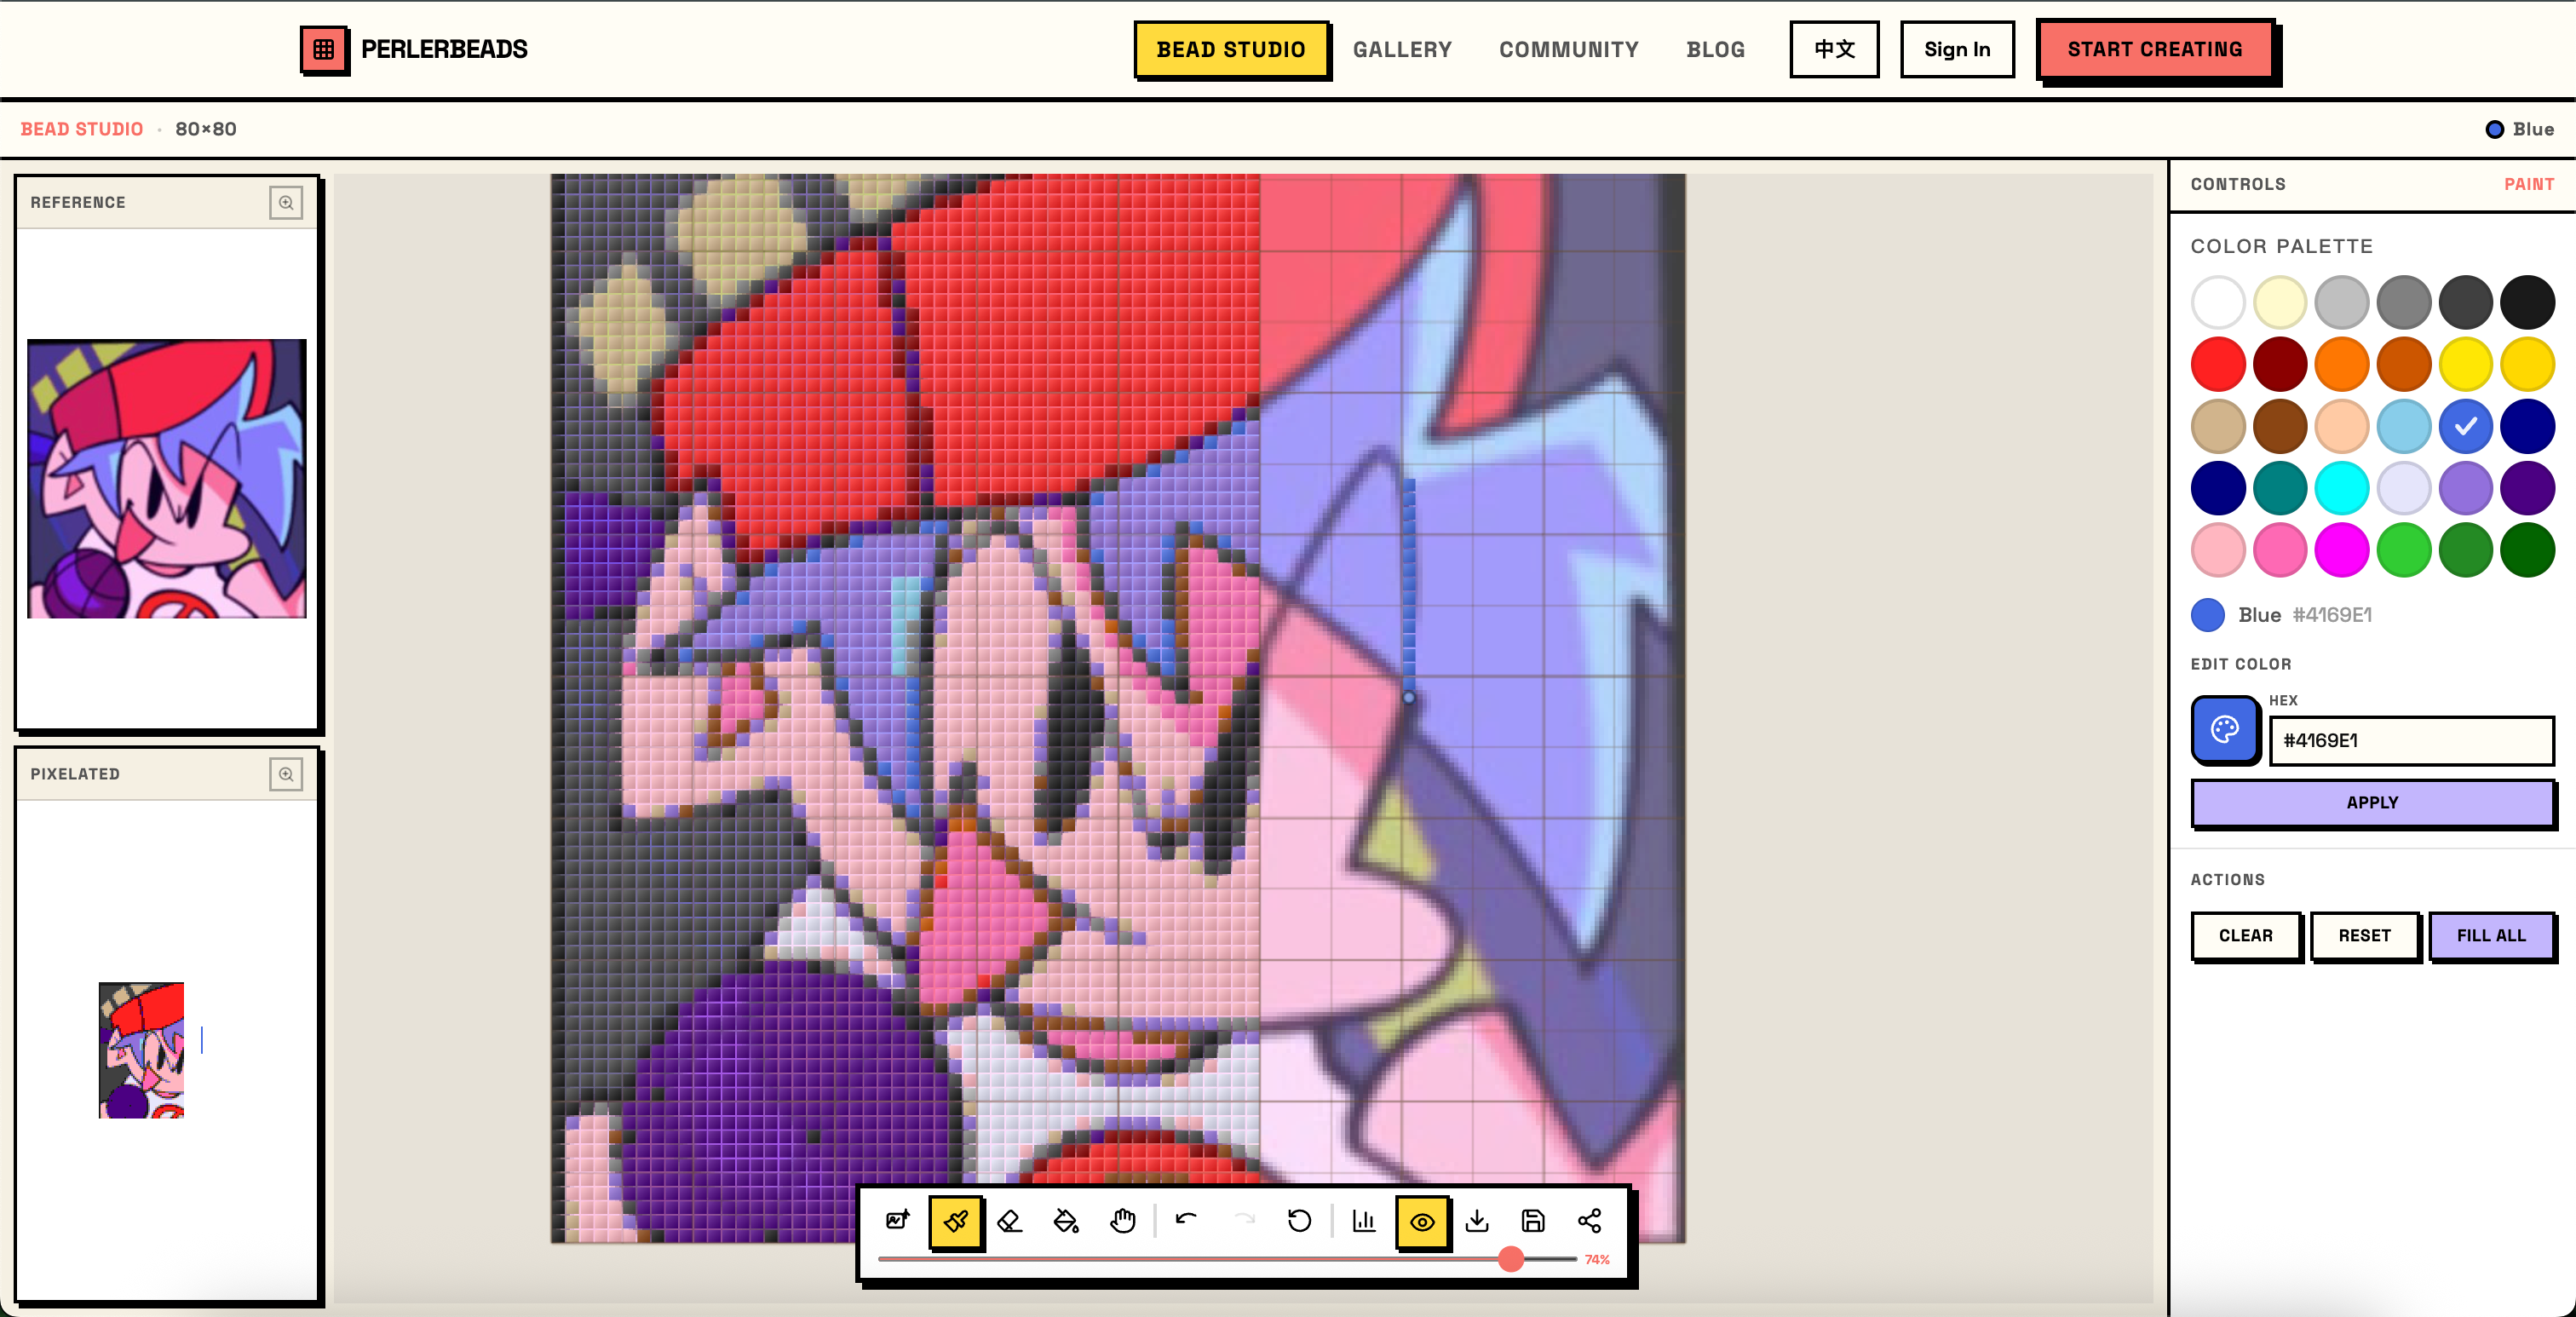Click the HEX color input field
The height and width of the screenshot is (1317, 2576).
click(x=2411, y=740)
